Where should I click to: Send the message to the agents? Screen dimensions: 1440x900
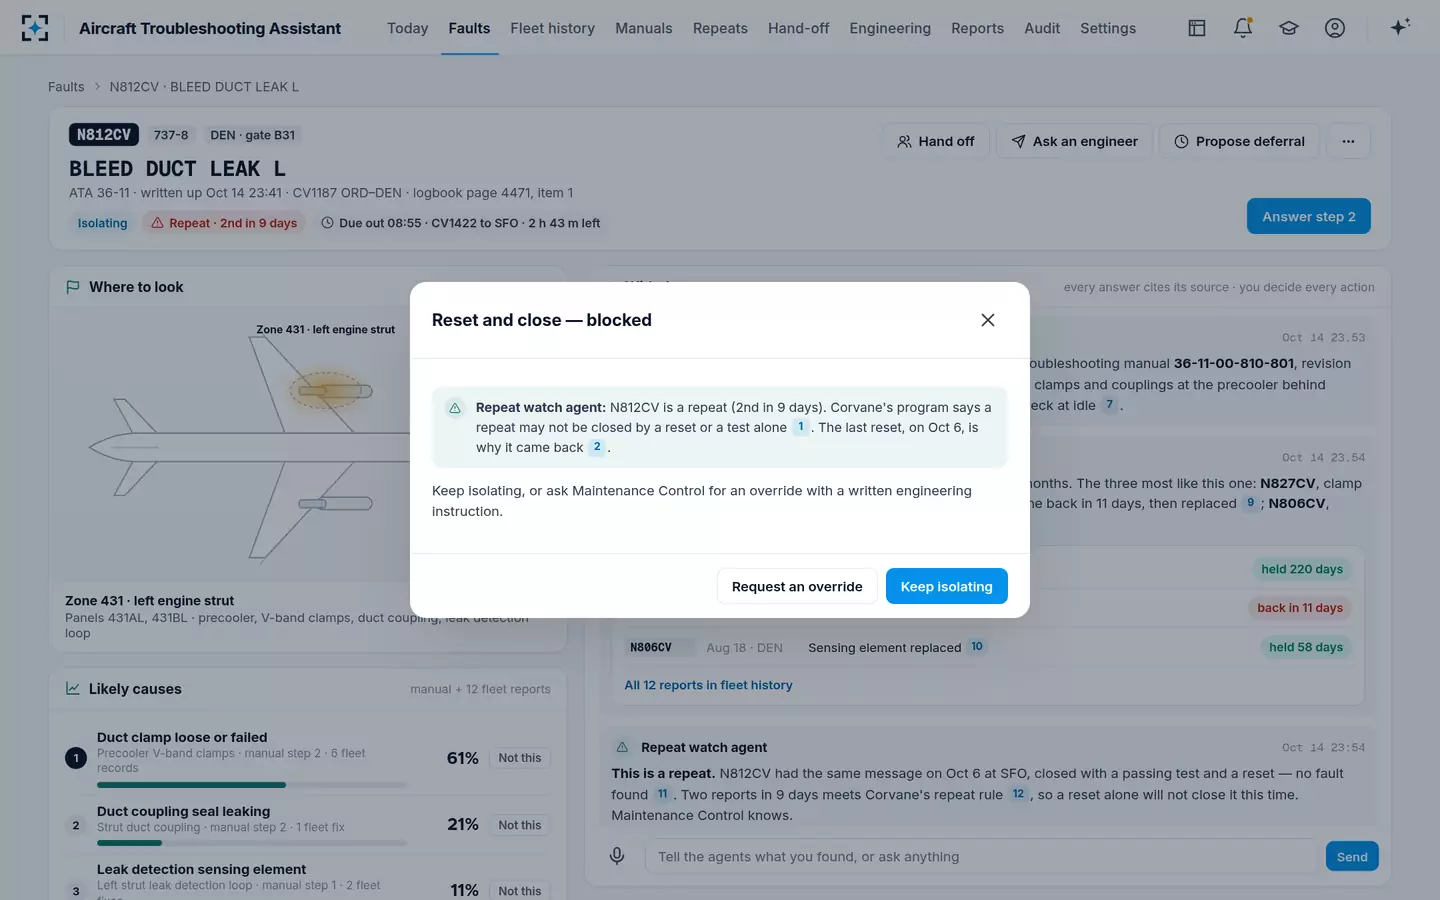pyautogui.click(x=1352, y=856)
